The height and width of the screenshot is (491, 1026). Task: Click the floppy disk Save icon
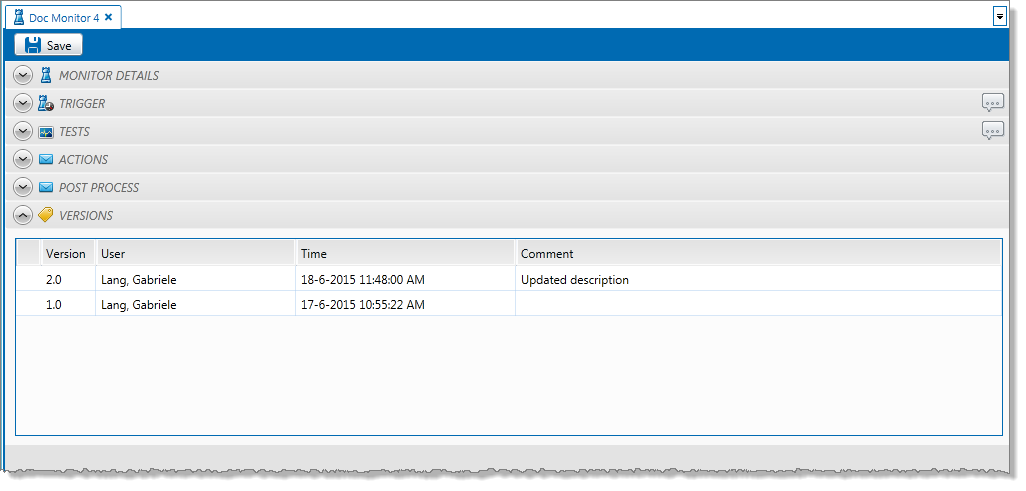click(x=33, y=45)
